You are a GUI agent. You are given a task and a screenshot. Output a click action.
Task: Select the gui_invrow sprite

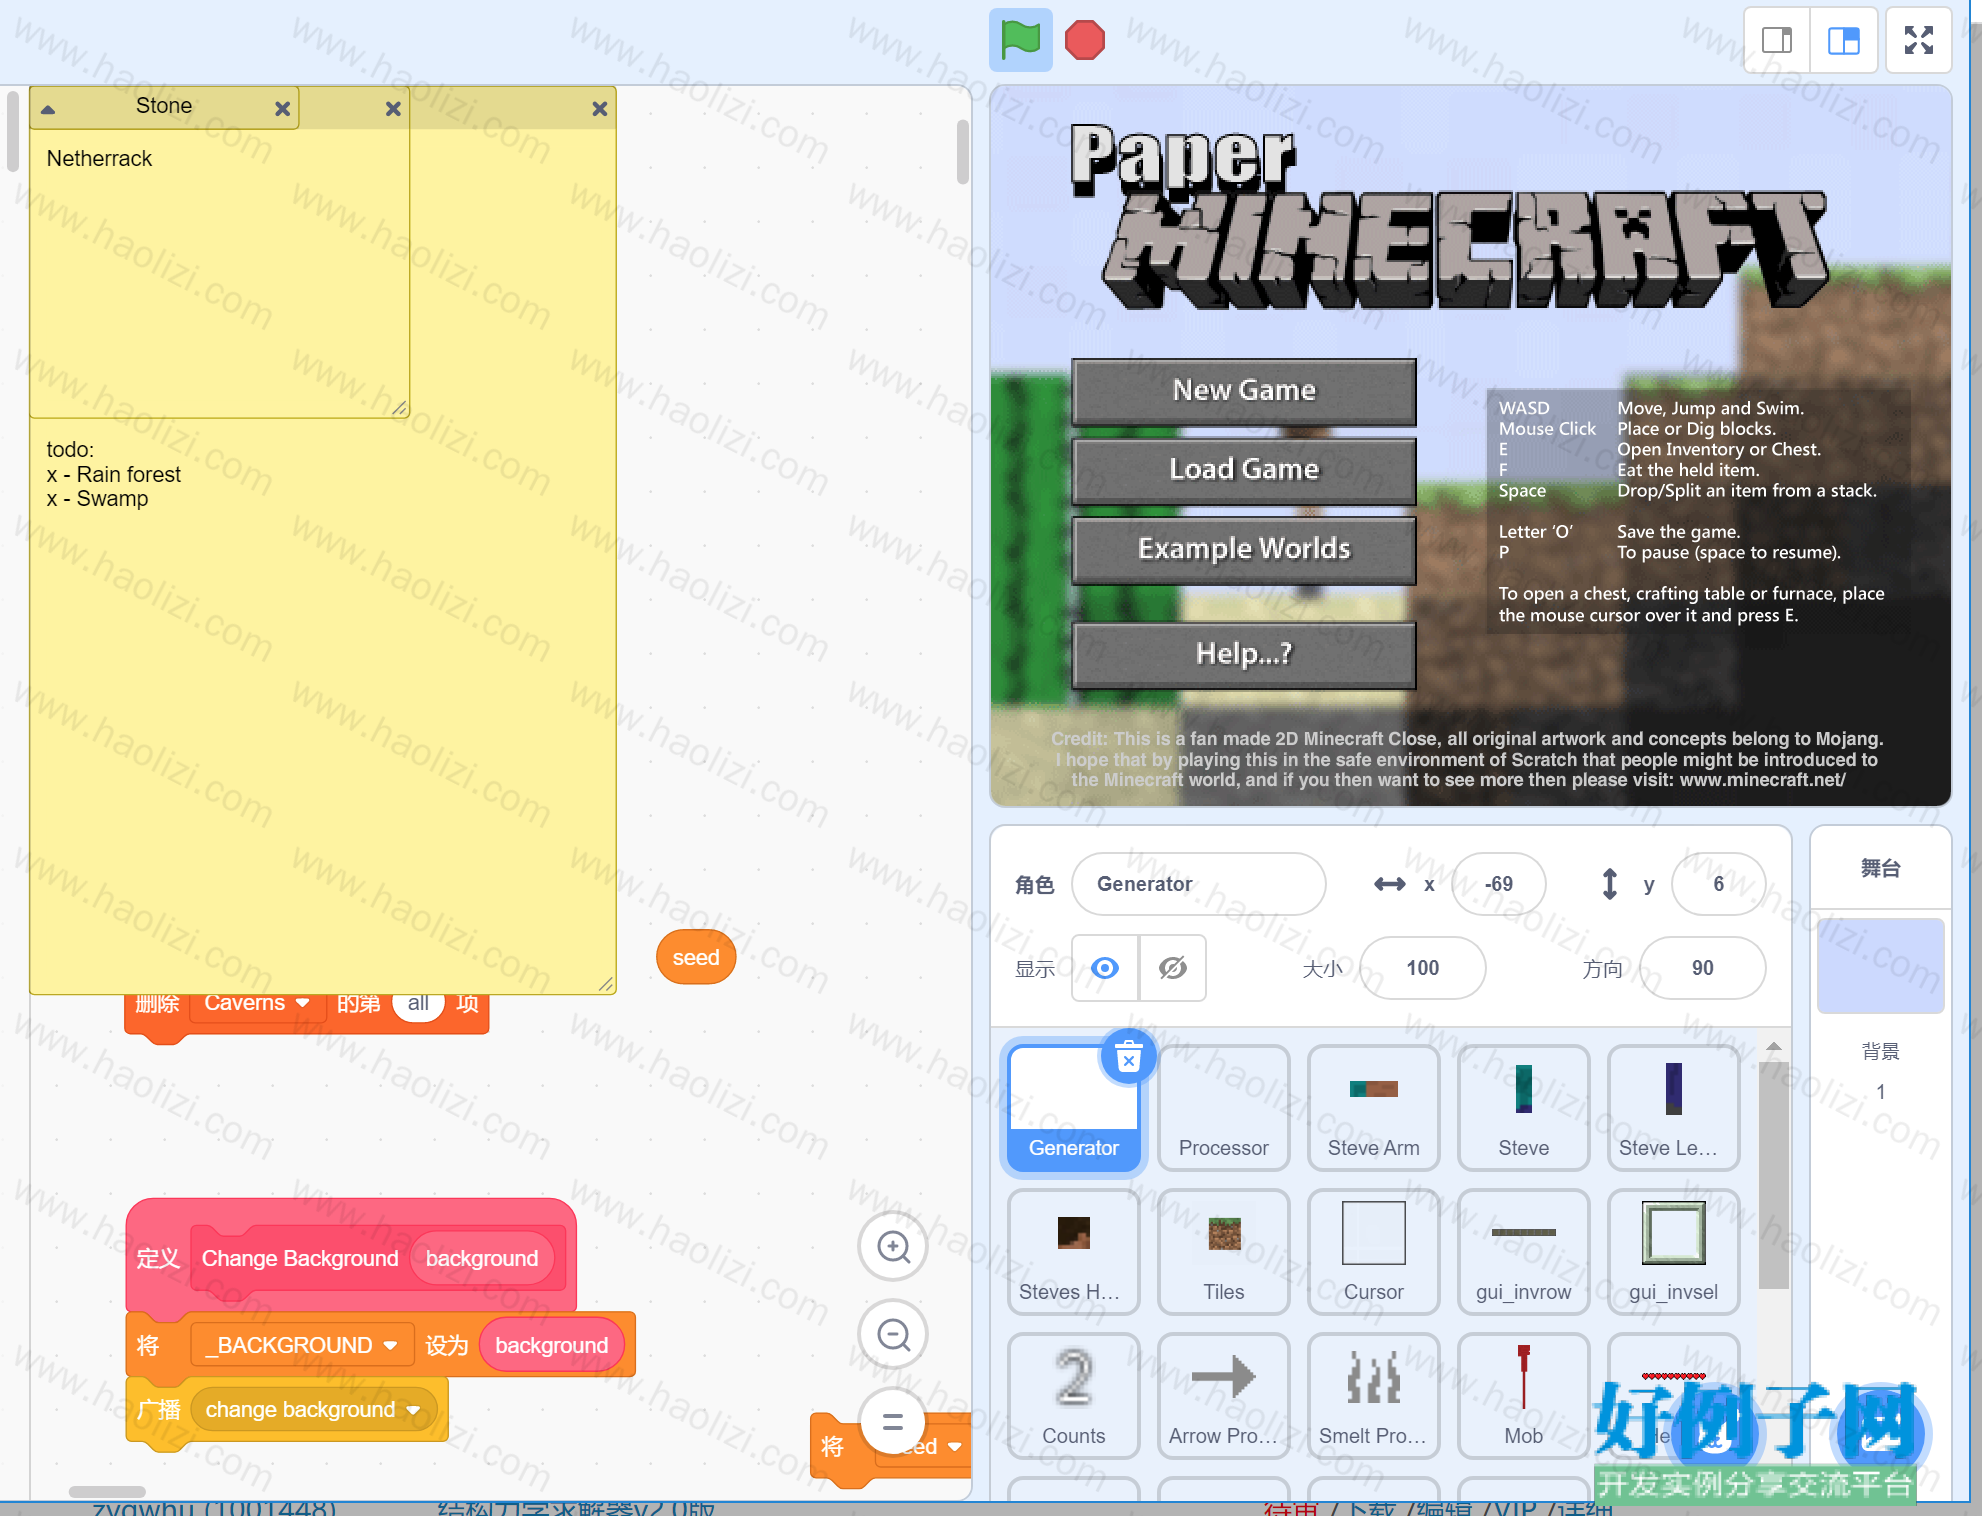(x=1523, y=1252)
